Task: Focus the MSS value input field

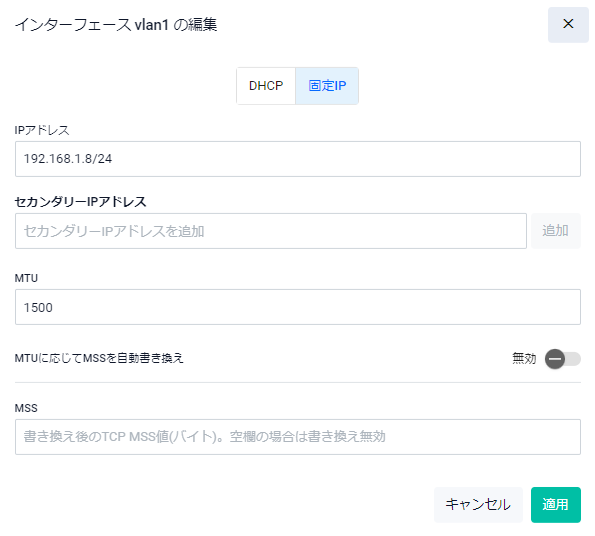Action: (x=298, y=437)
